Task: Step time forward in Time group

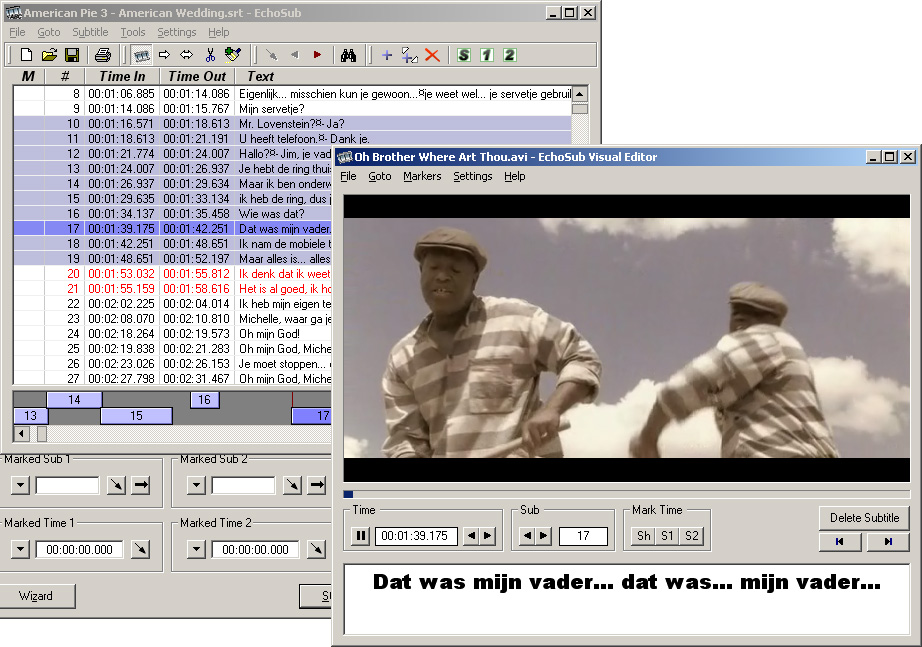Action: [487, 536]
